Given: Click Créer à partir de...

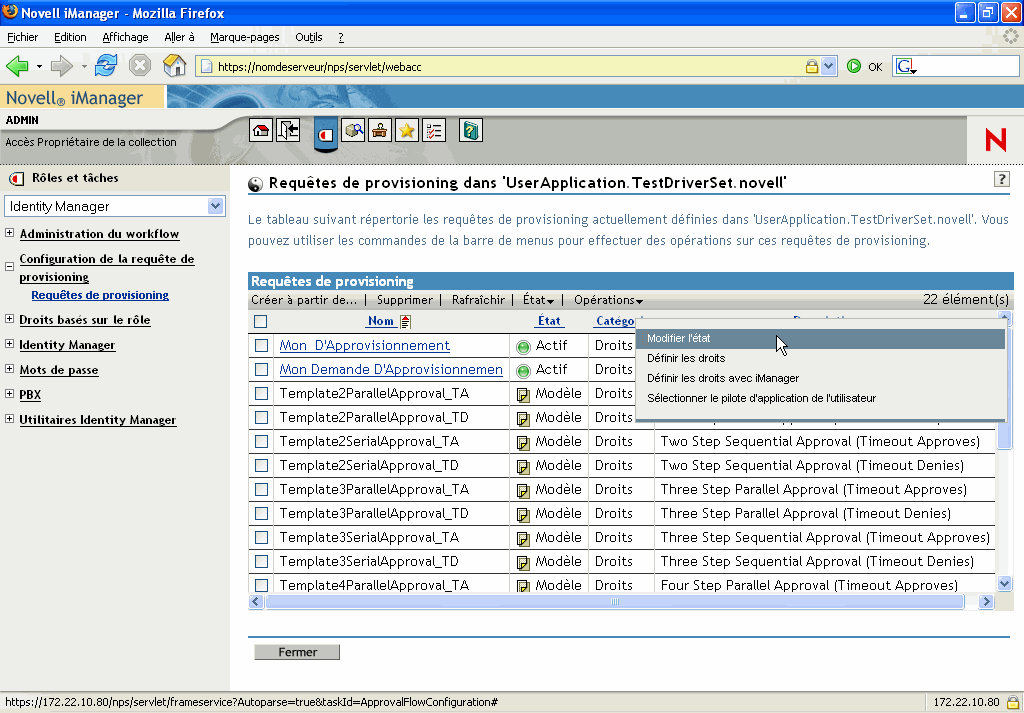Looking at the screenshot, I should coord(304,300).
